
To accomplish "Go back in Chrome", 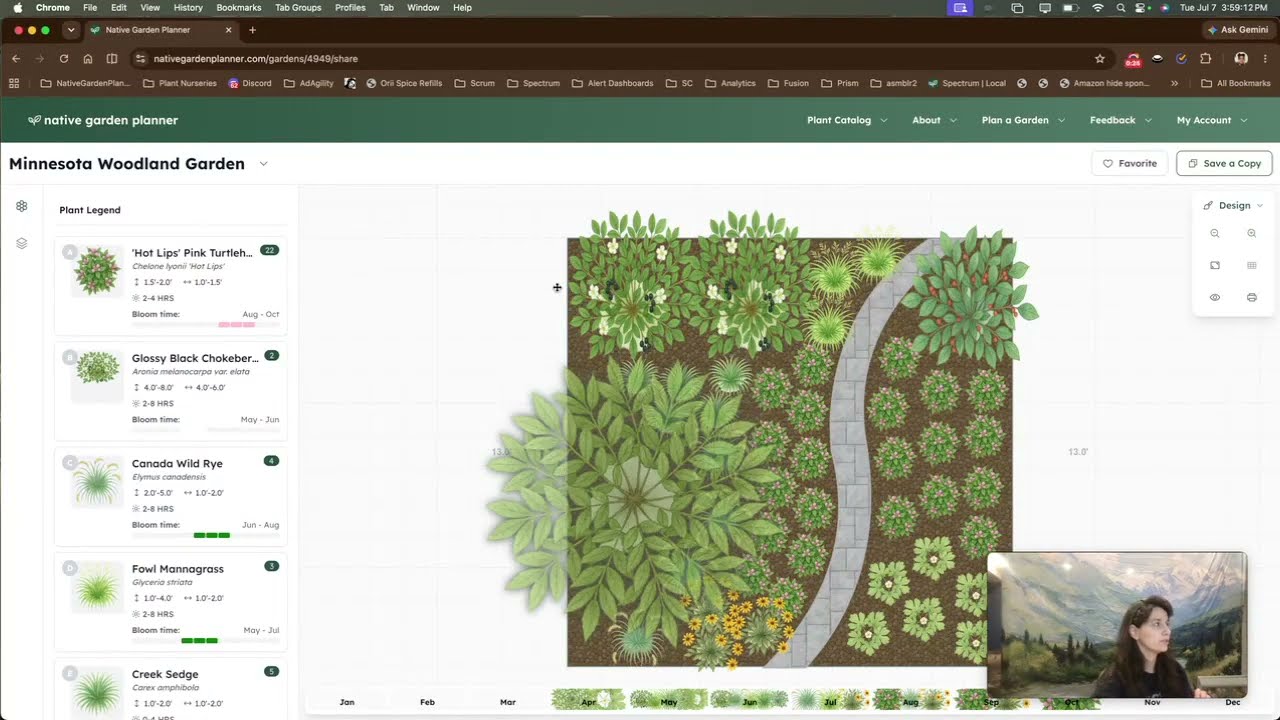I will coord(16,59).
